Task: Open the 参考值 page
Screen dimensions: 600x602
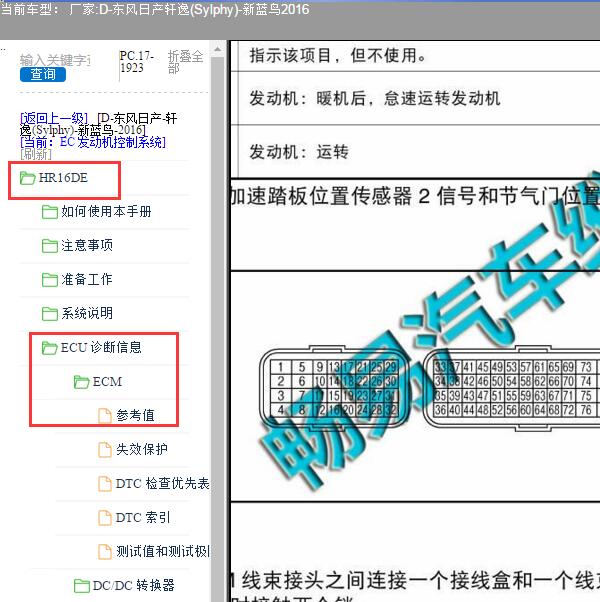Action: pyautogui.click(x=136, y=415)
